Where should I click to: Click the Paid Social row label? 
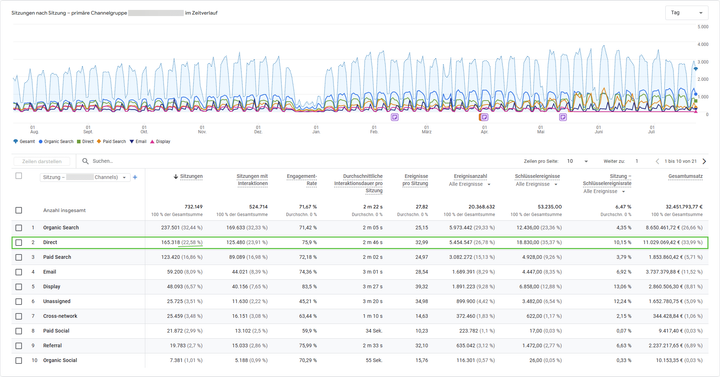(56, 331)
